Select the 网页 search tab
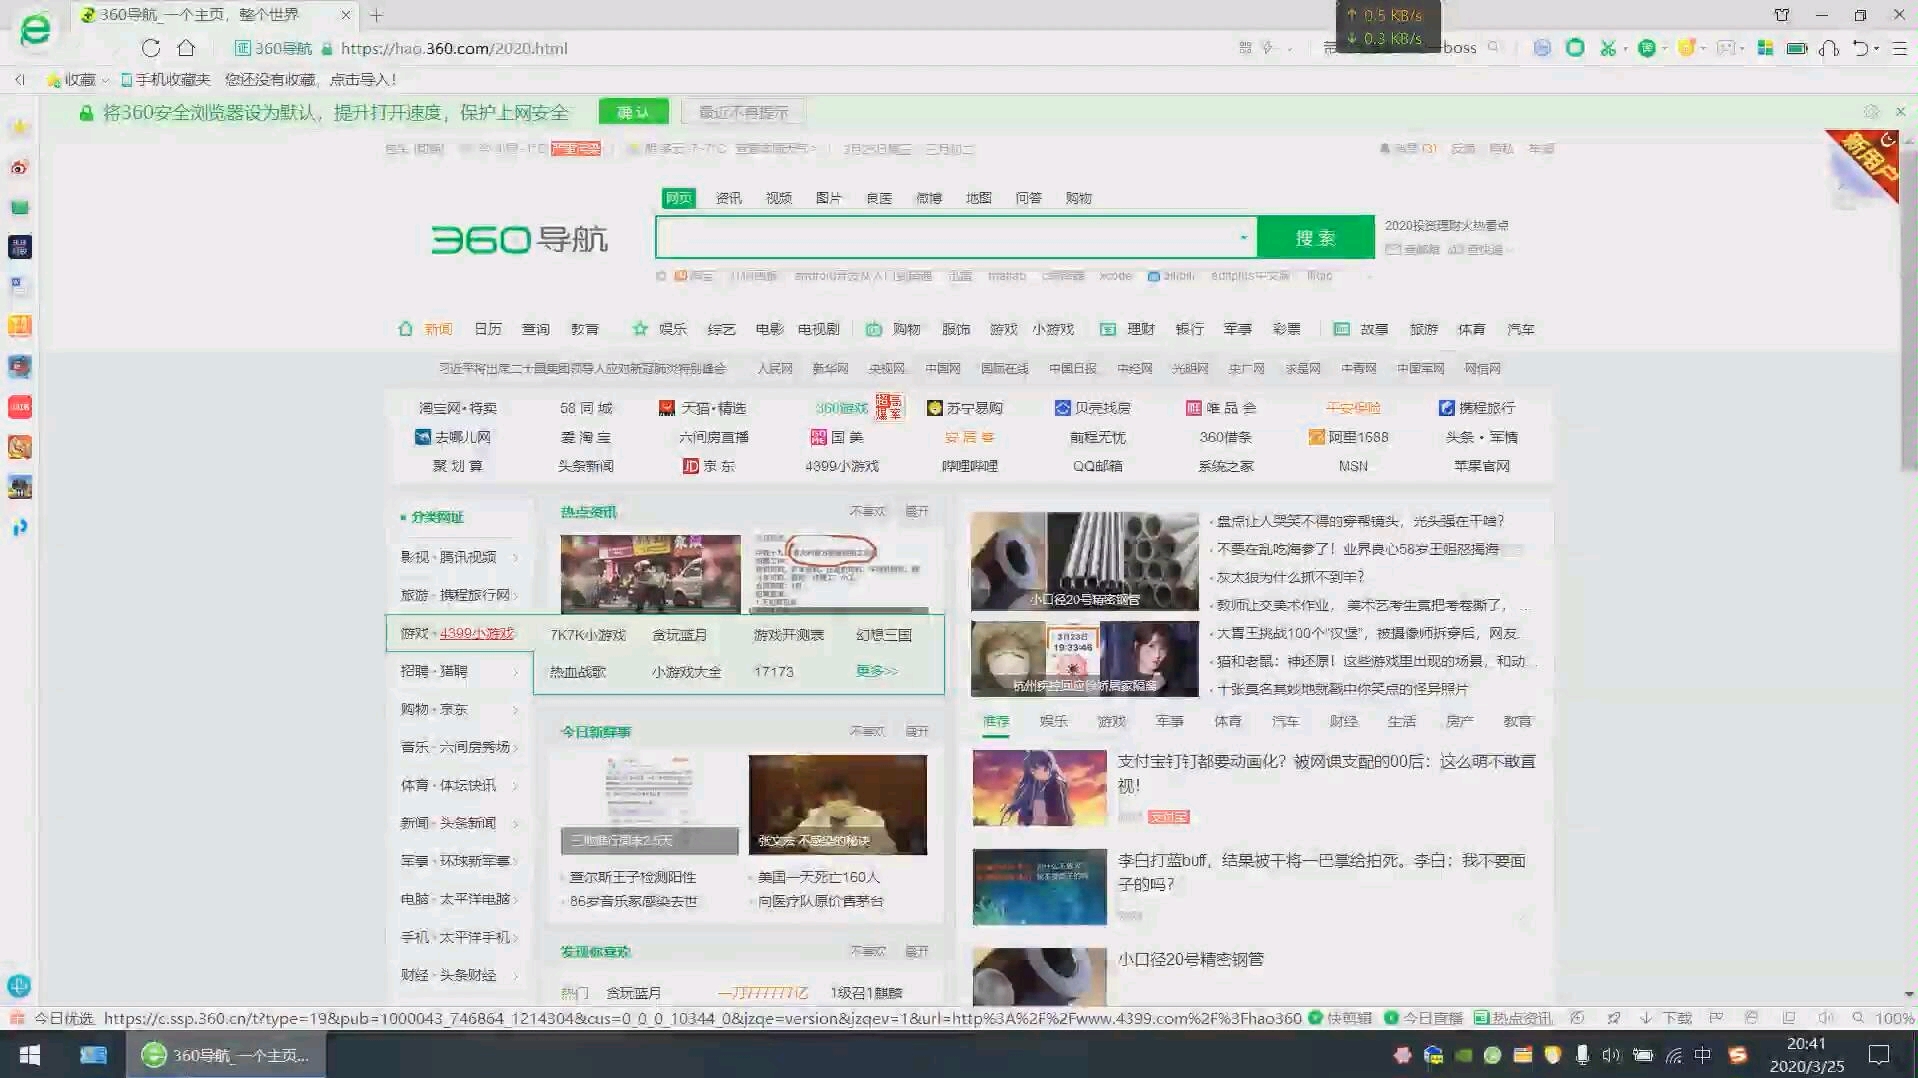The width and height of the screenshot is (1918, 1078). [679, 198]
